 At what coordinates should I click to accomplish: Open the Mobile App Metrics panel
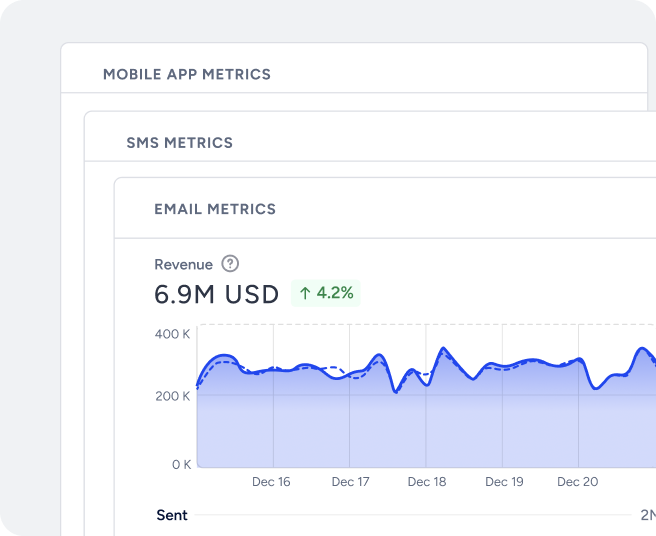pyautogui.click(x=187, y=74)
